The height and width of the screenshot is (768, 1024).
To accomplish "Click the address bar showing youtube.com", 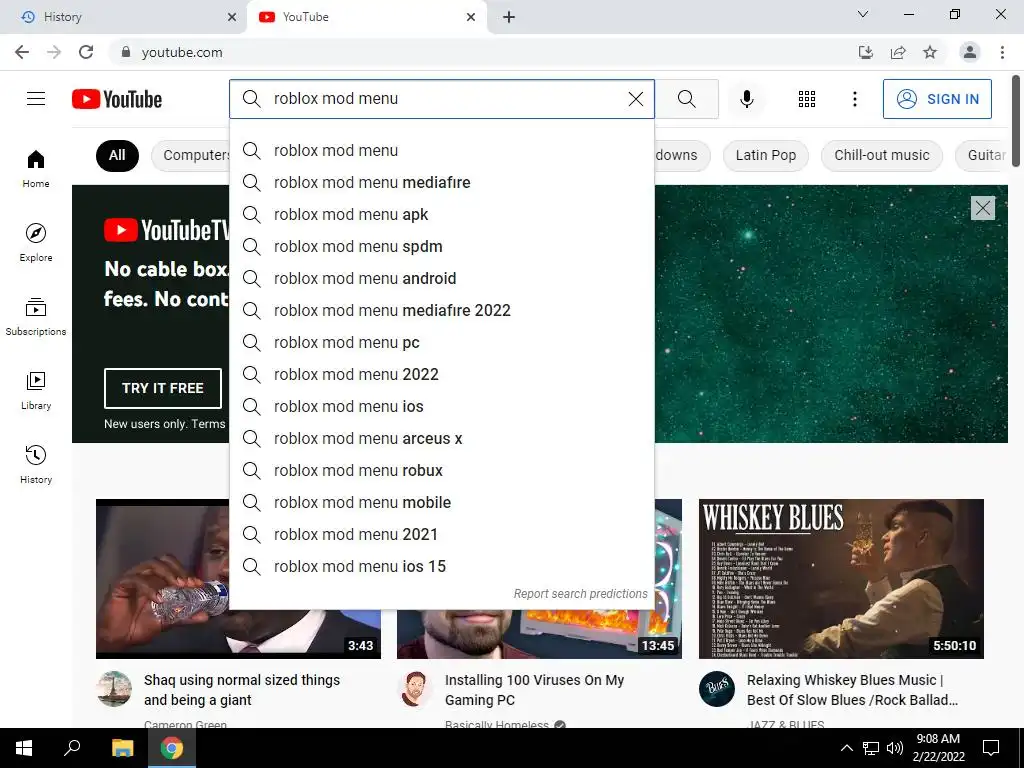I will click(483, 52).
